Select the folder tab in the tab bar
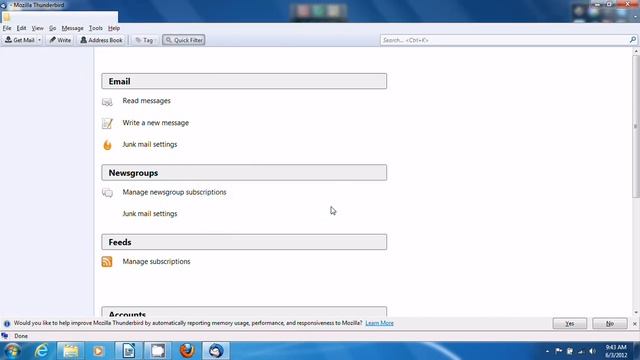 (x=60, y=17)
